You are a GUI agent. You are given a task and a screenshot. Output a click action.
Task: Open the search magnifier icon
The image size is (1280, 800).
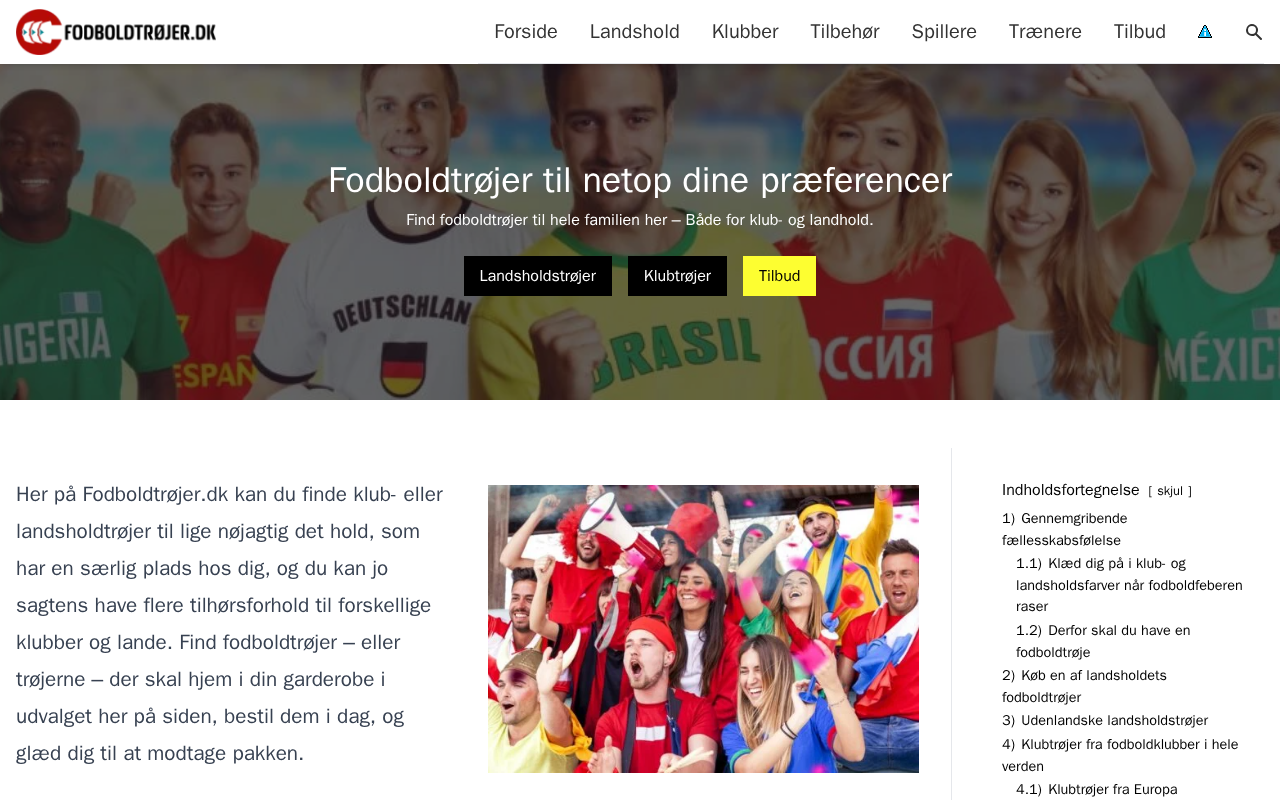click(1254, 32)
